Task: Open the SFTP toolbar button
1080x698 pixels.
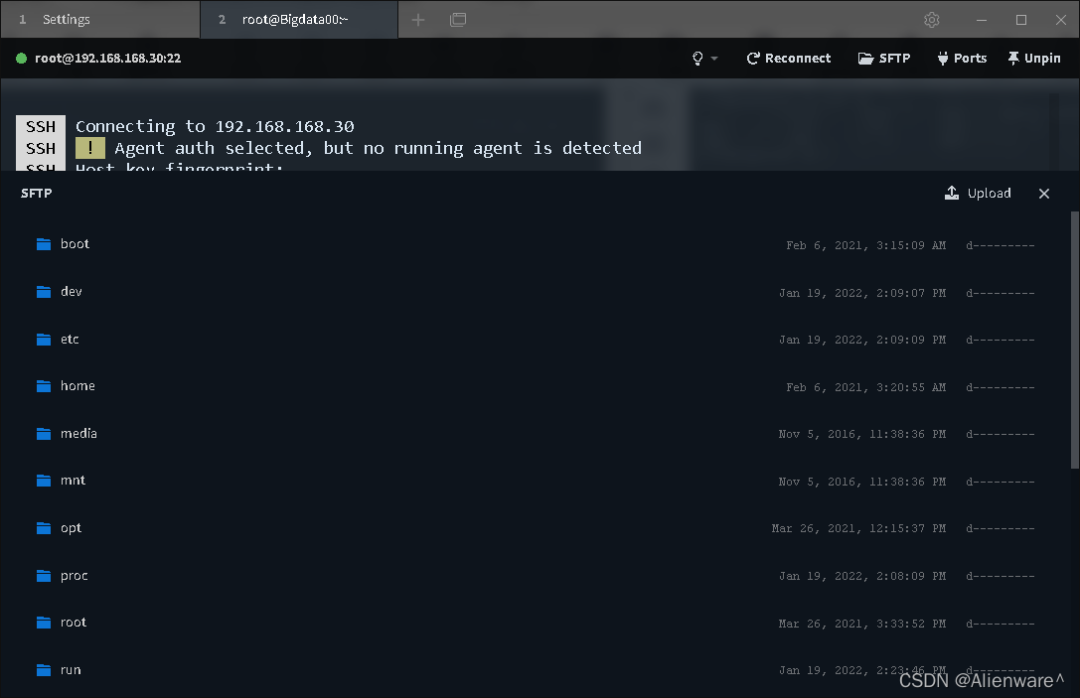Action: [884, 58]
